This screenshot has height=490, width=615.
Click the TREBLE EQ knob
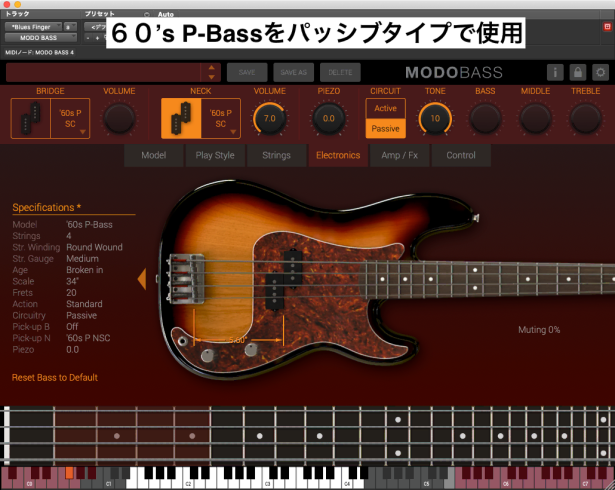(586, 118)
